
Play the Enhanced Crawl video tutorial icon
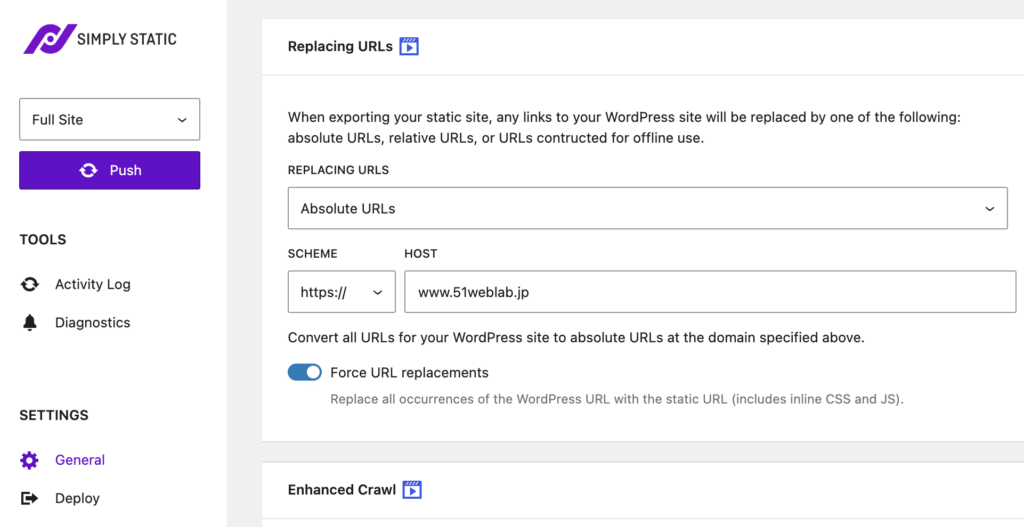pos(412,490)
